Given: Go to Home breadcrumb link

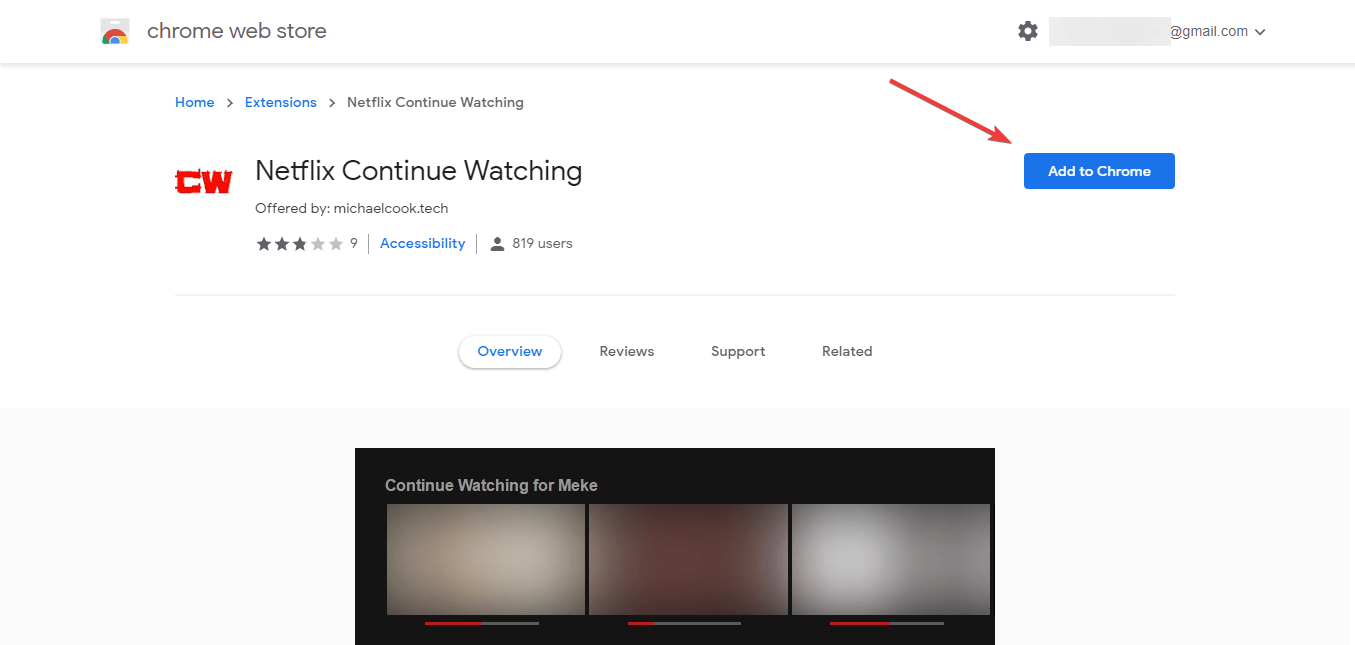Looking at the screenshot, I should (195, 102).
